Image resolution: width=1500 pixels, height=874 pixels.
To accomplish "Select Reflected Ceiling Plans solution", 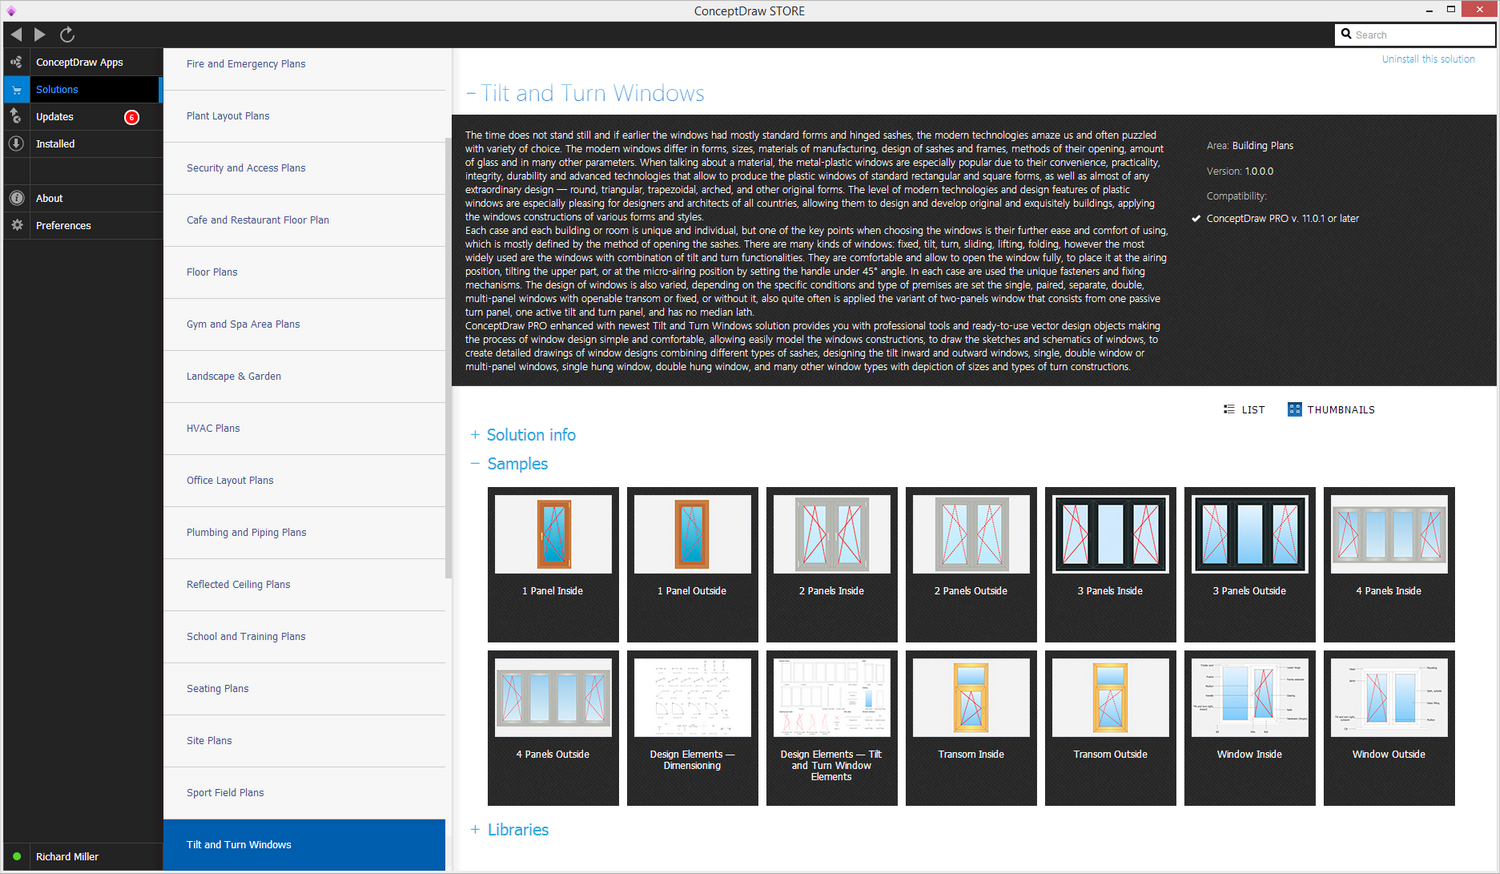I will [x=304, y=584].
